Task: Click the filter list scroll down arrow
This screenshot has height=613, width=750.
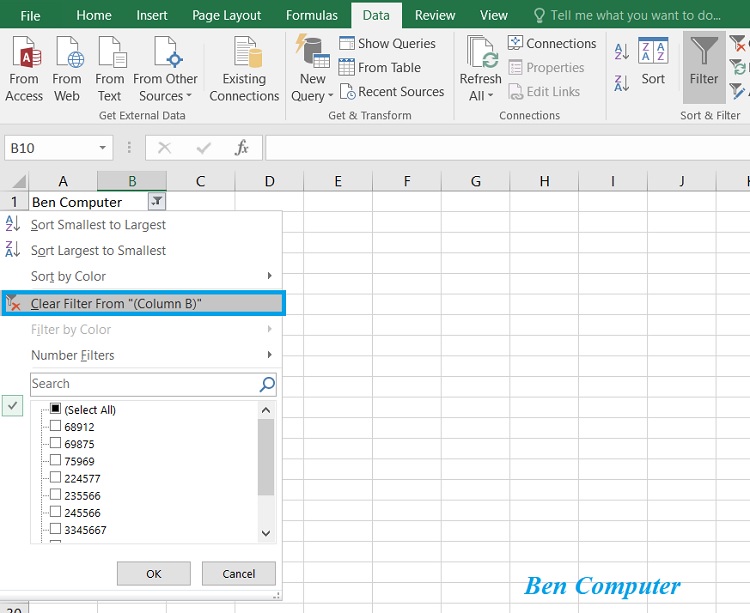Action: tap(266, 533)
